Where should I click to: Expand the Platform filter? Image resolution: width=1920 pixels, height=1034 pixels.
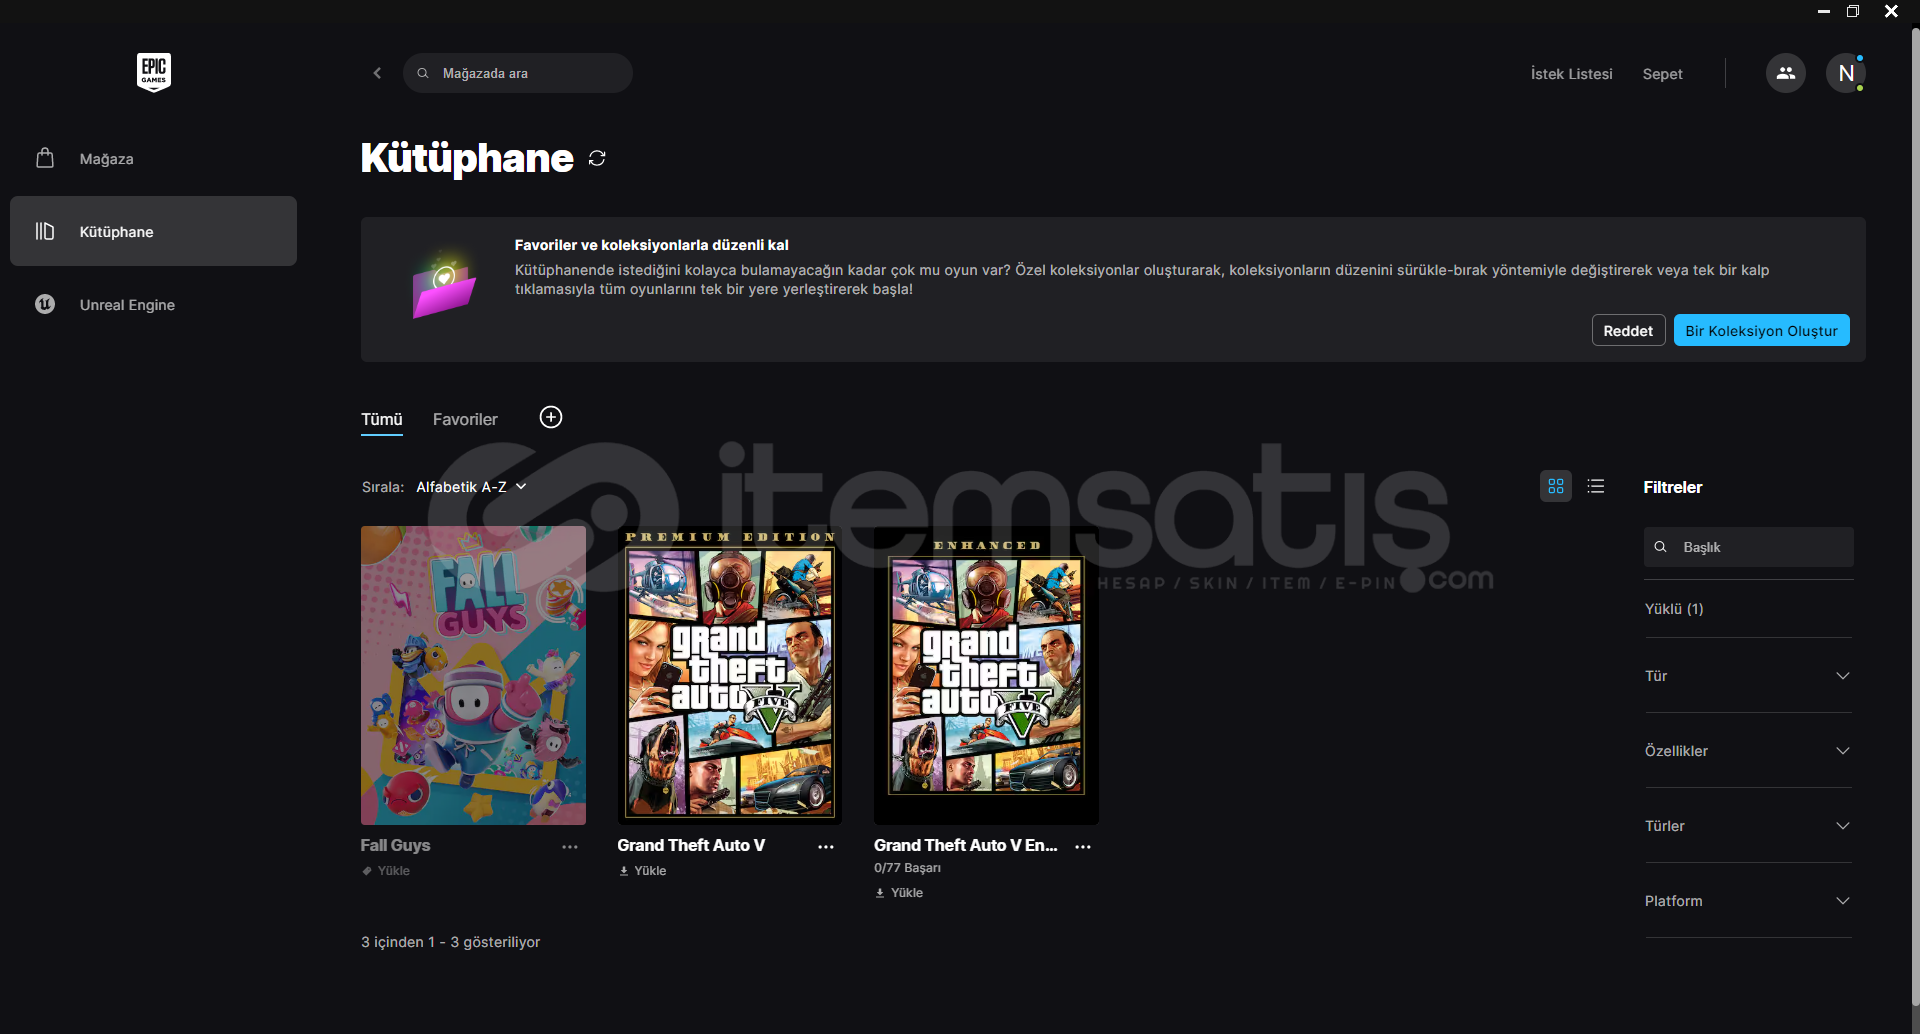coord(1748,901)
